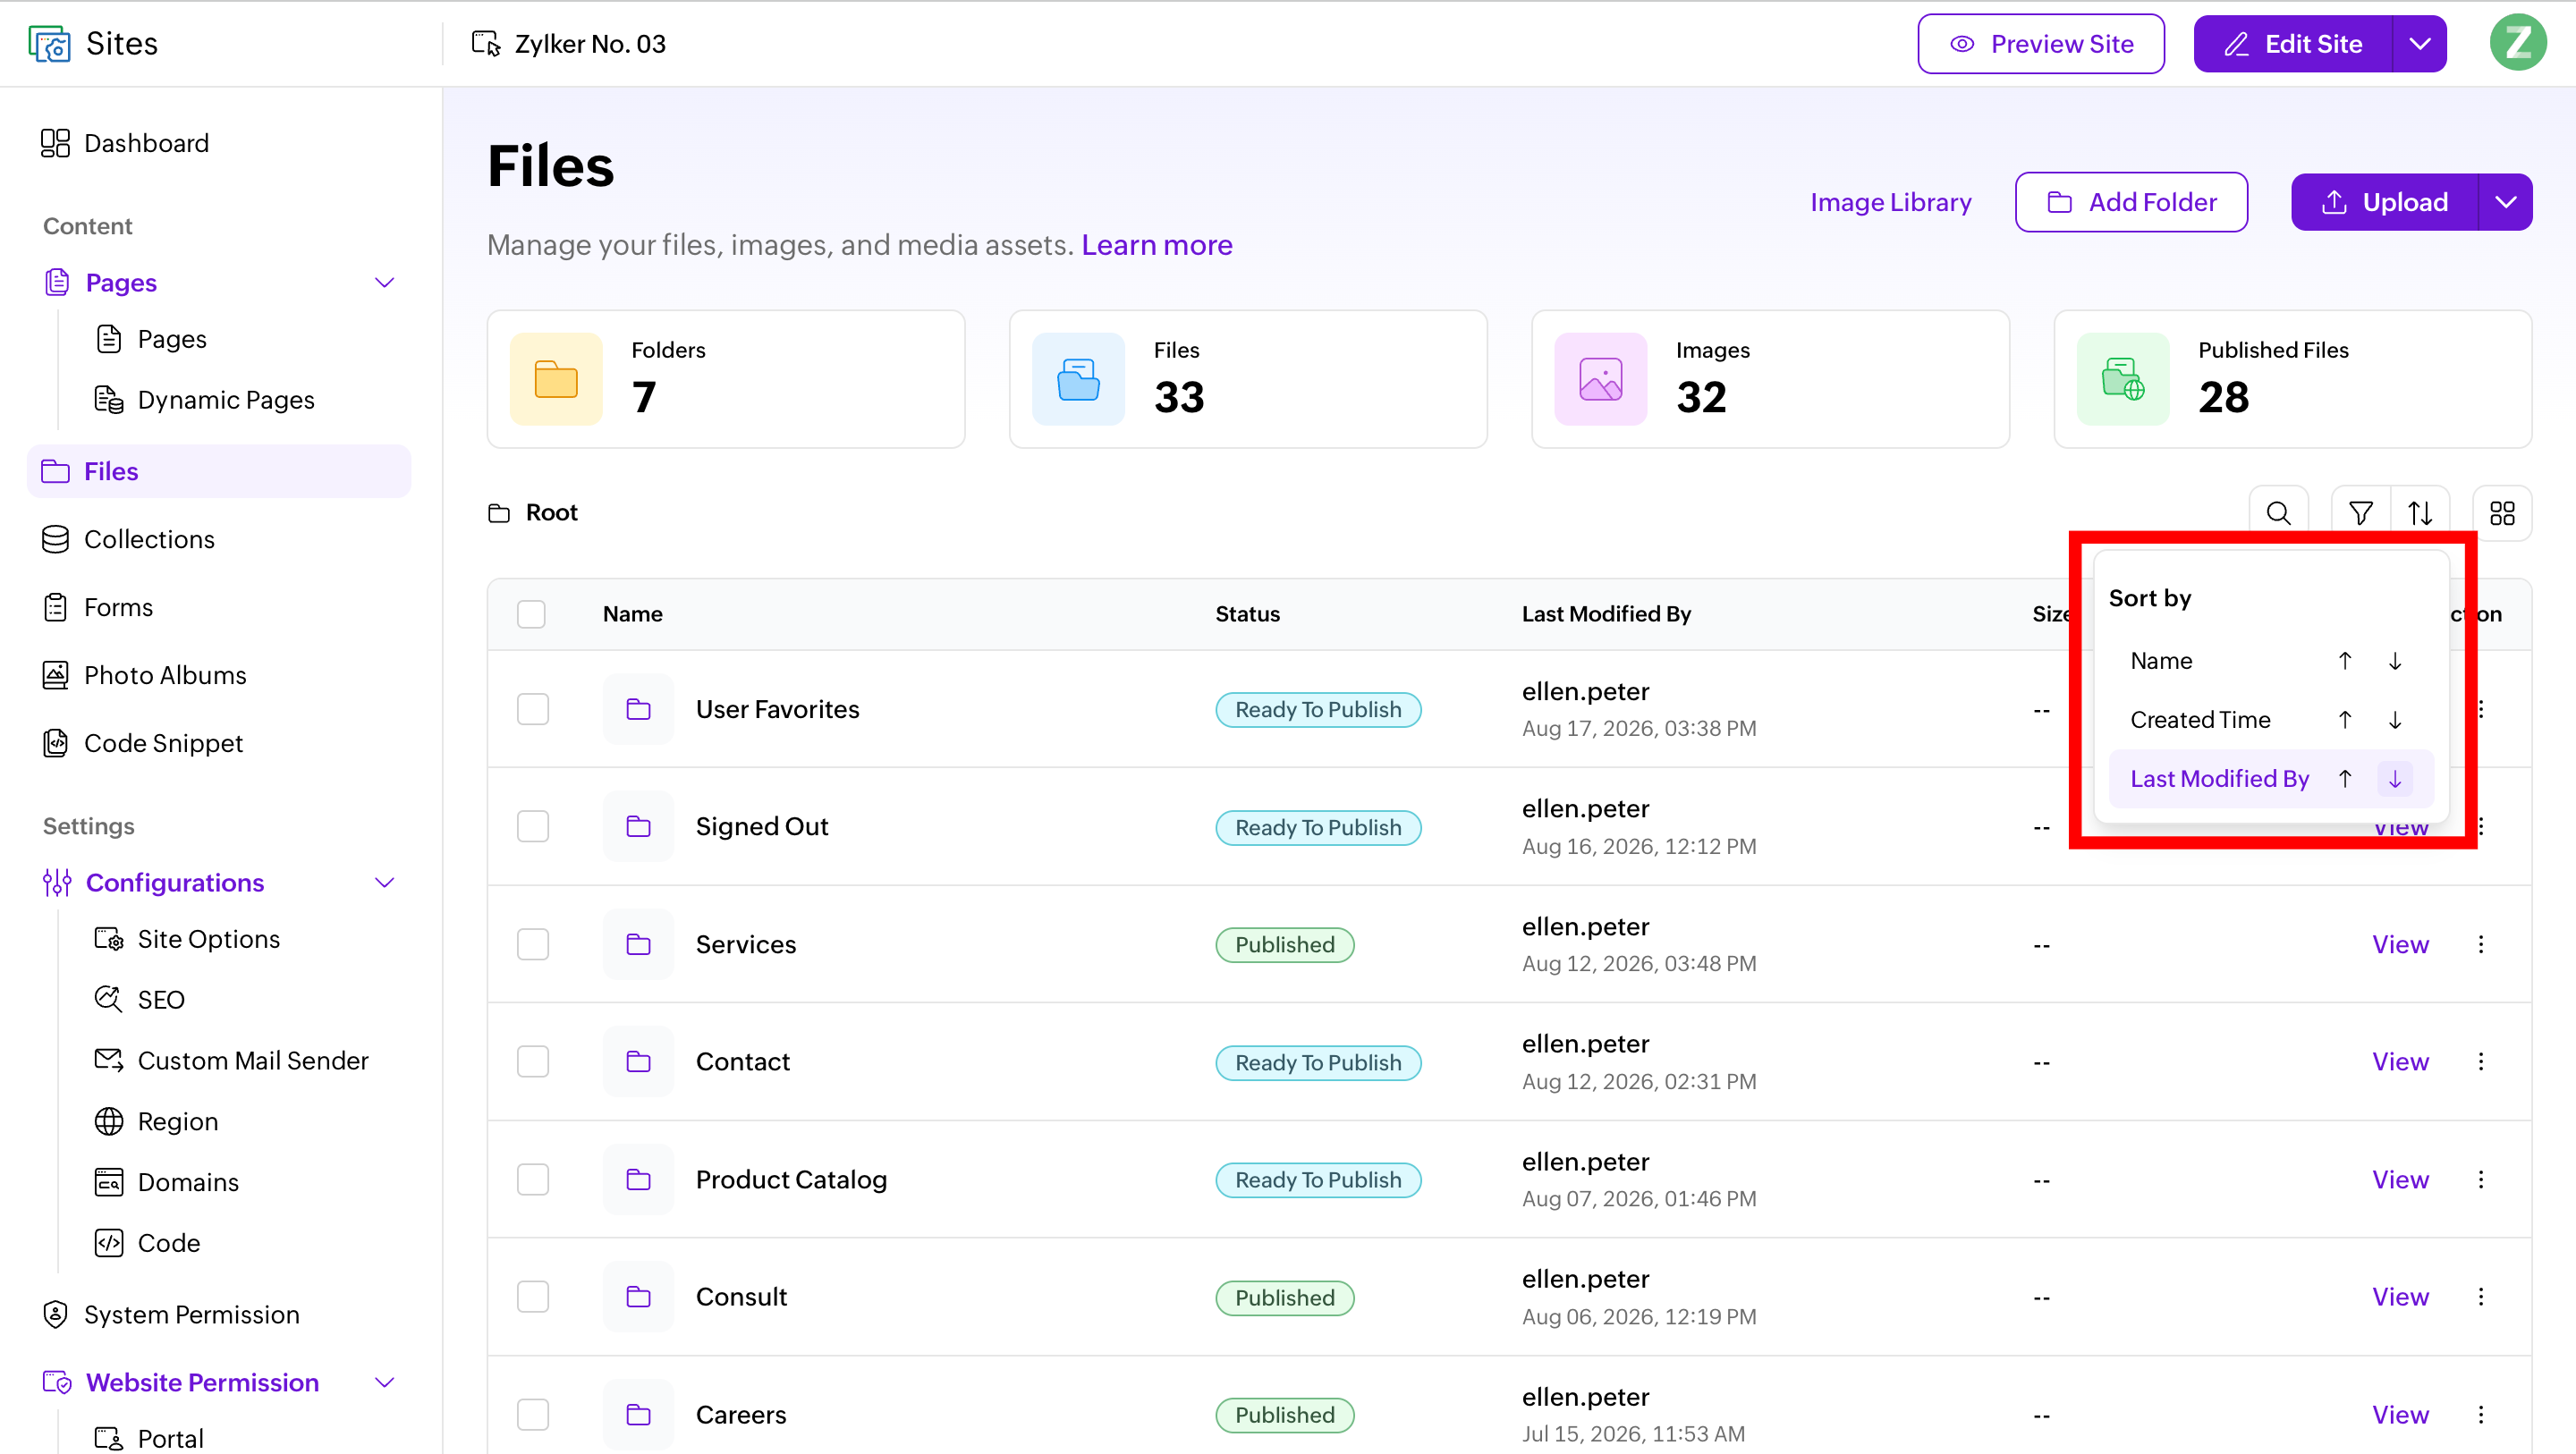Sort by Name ascending arrow

[x=2345, y=661]
